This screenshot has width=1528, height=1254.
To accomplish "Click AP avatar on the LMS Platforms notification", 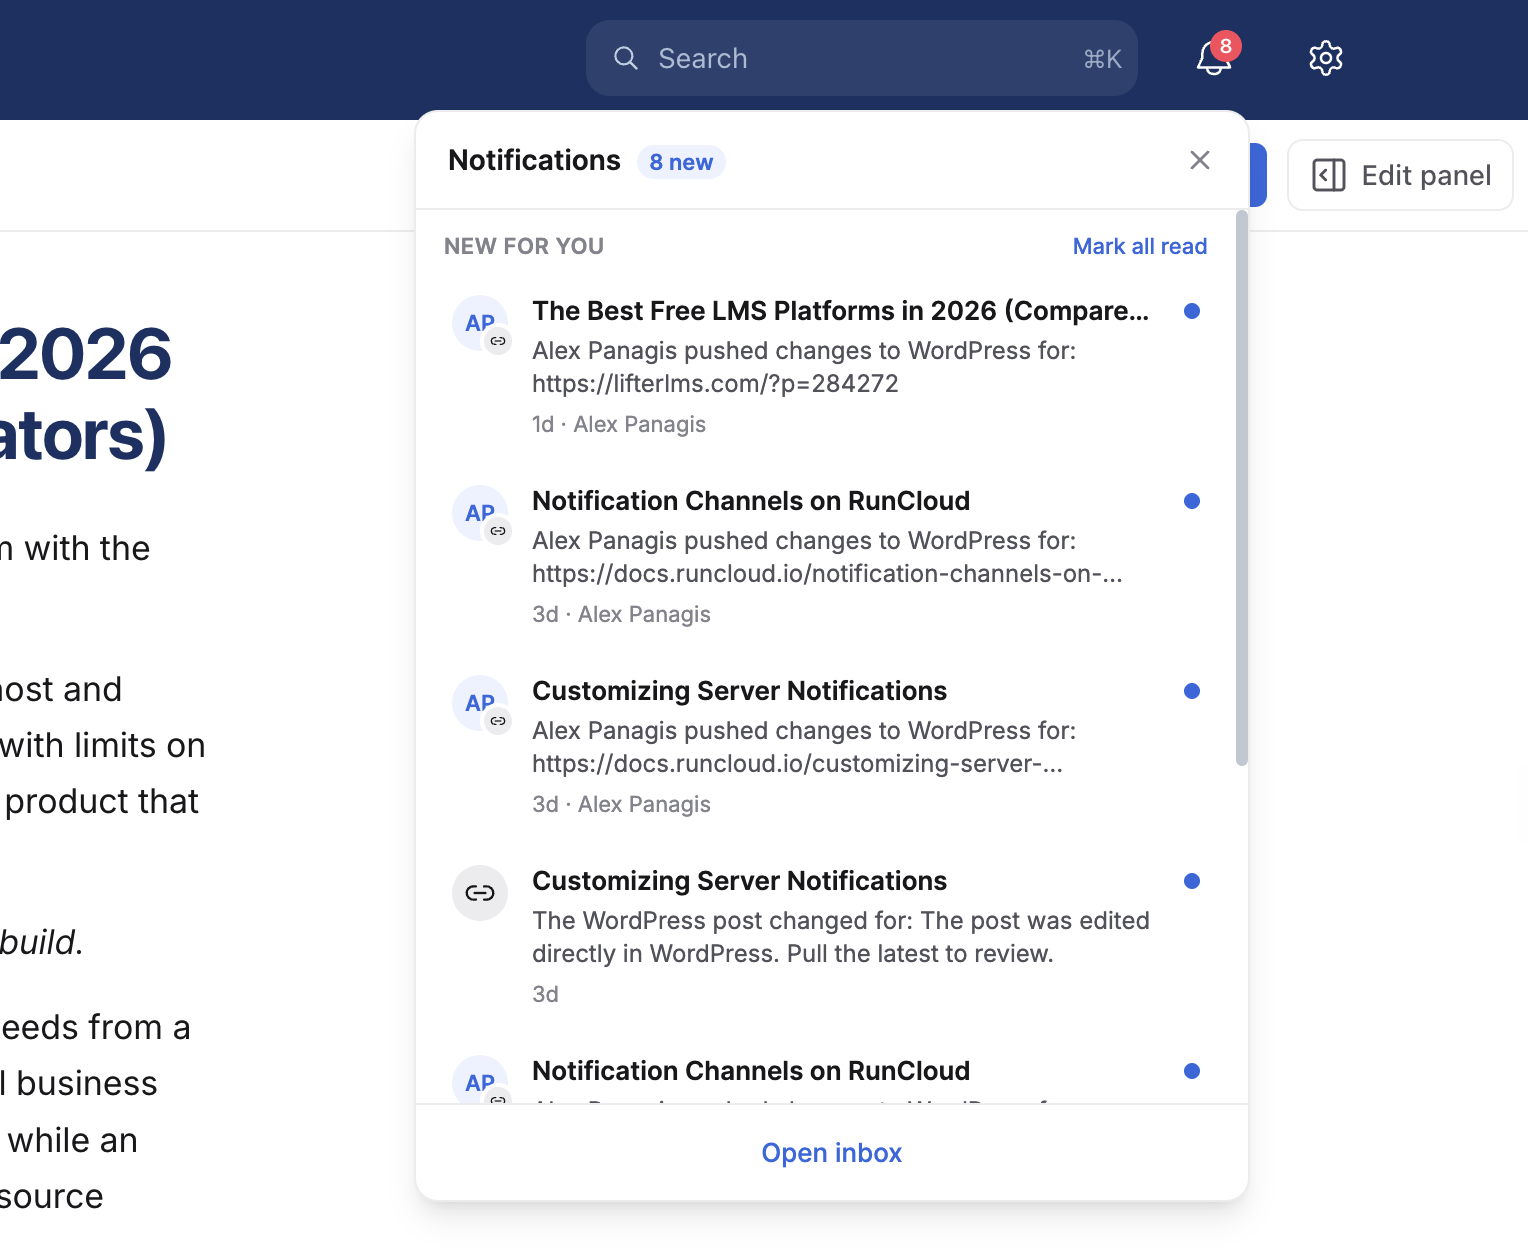I will coord(480,323).
